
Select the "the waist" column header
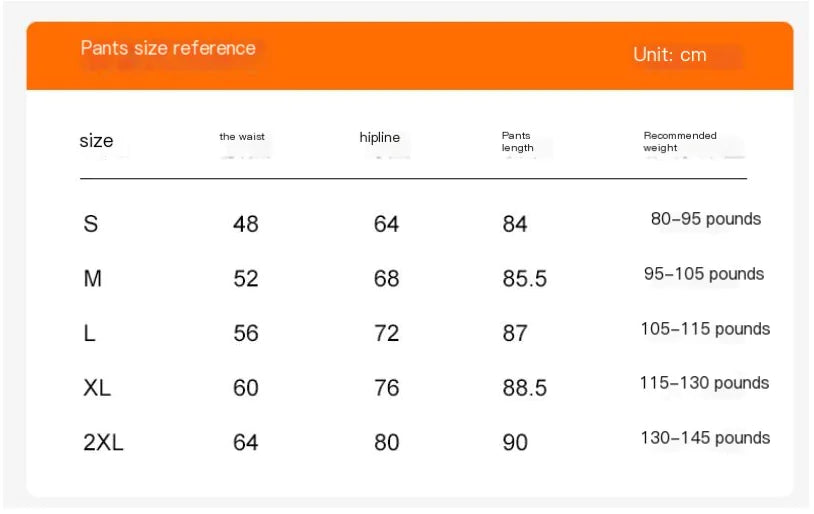(x=242, y=137)
